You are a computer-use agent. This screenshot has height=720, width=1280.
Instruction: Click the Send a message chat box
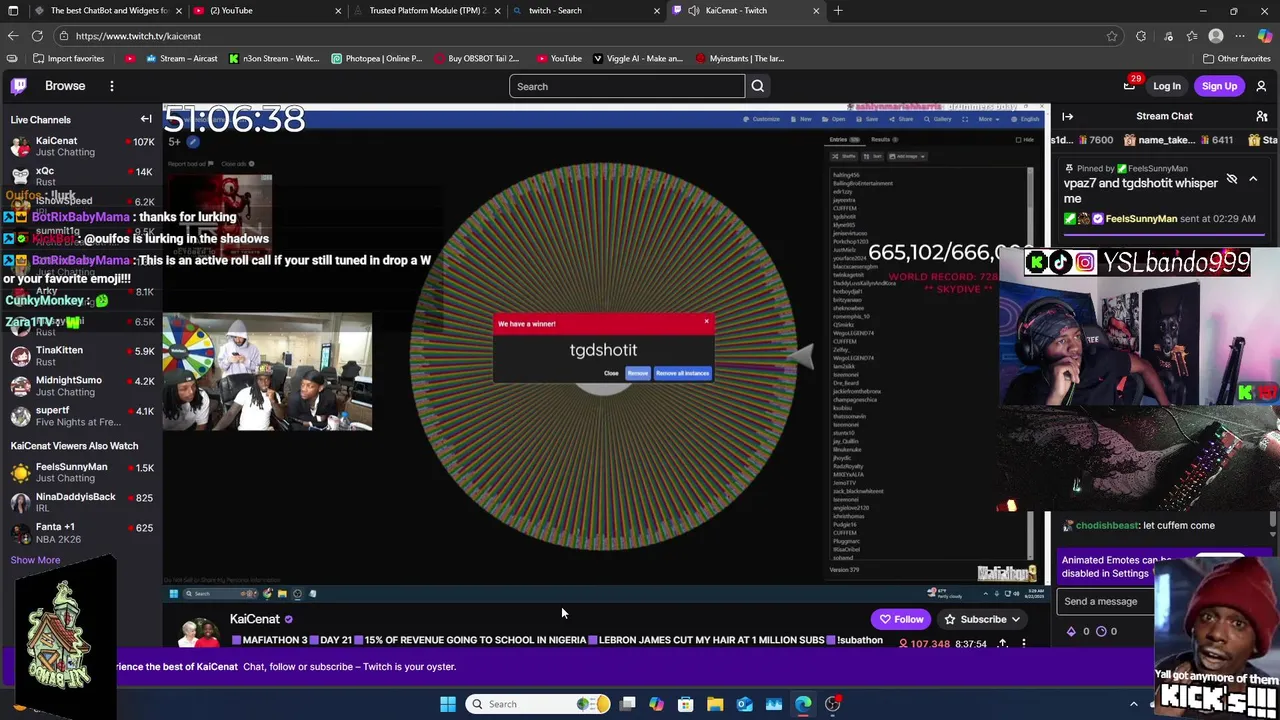coord(1106,601)
